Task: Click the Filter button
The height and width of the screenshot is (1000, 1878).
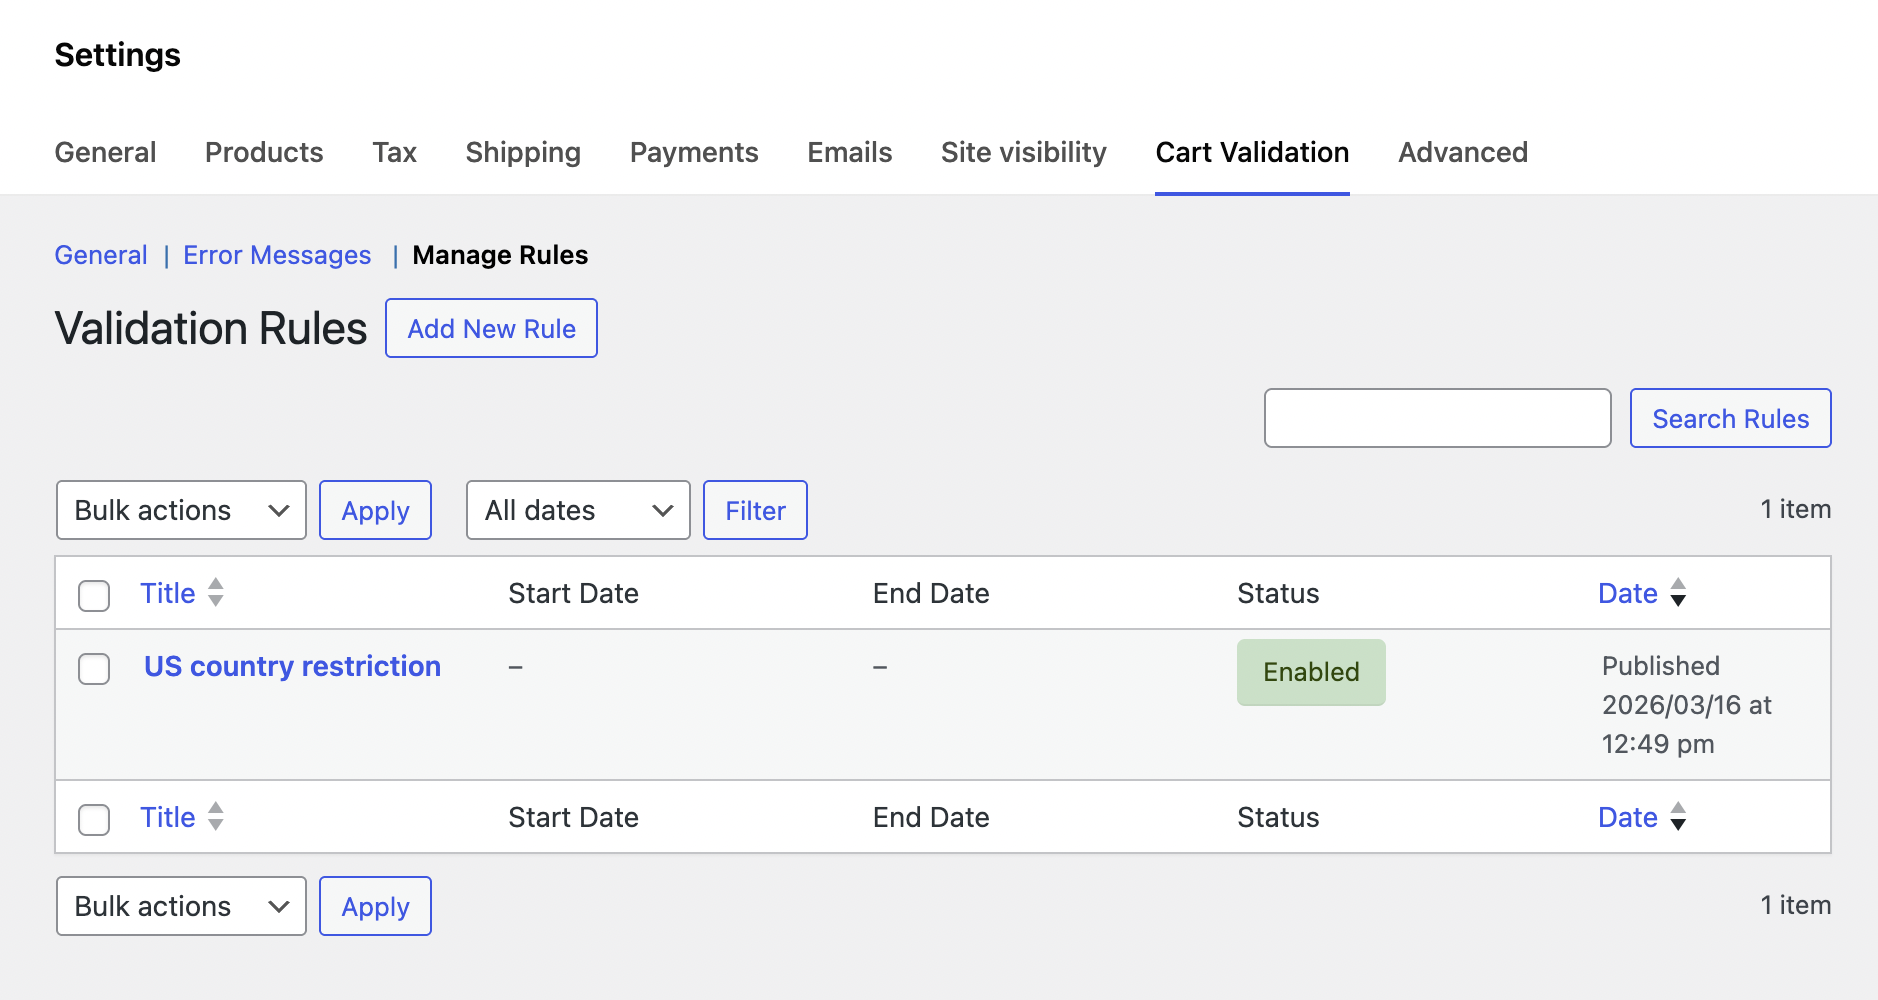Action: (x=755, y=510)
